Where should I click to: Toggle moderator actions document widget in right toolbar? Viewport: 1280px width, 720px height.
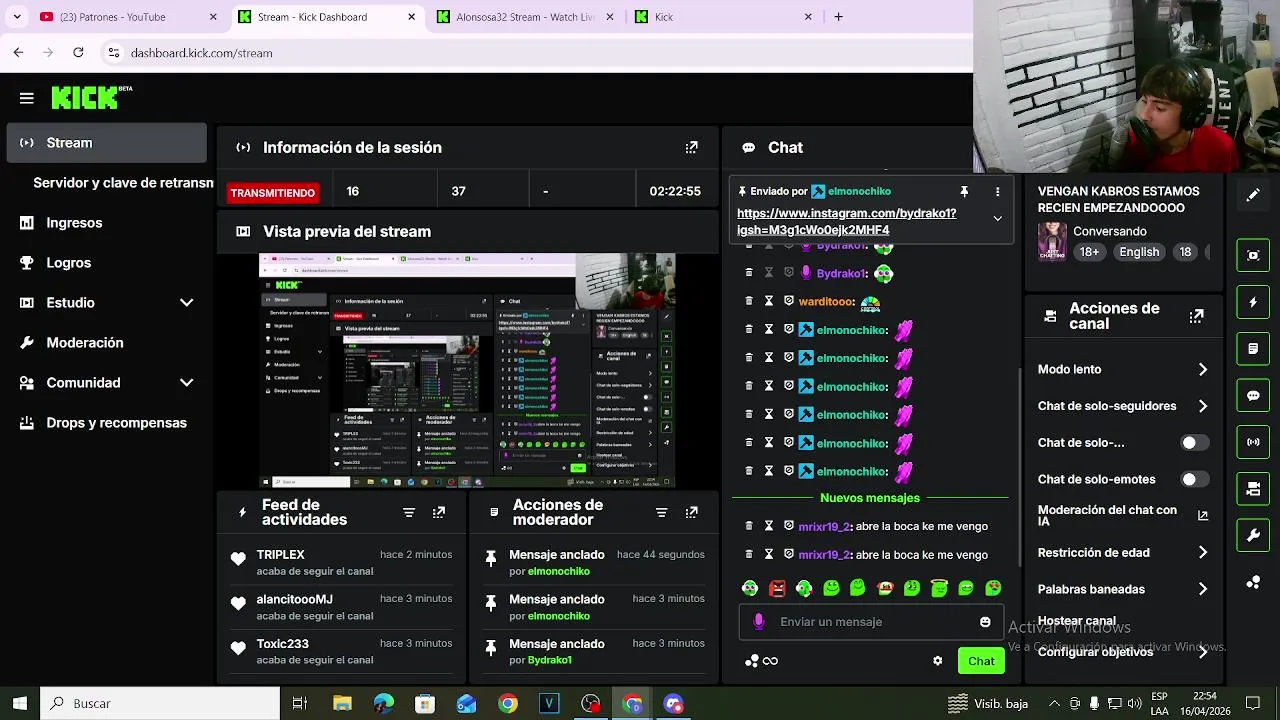(1253, 349)
